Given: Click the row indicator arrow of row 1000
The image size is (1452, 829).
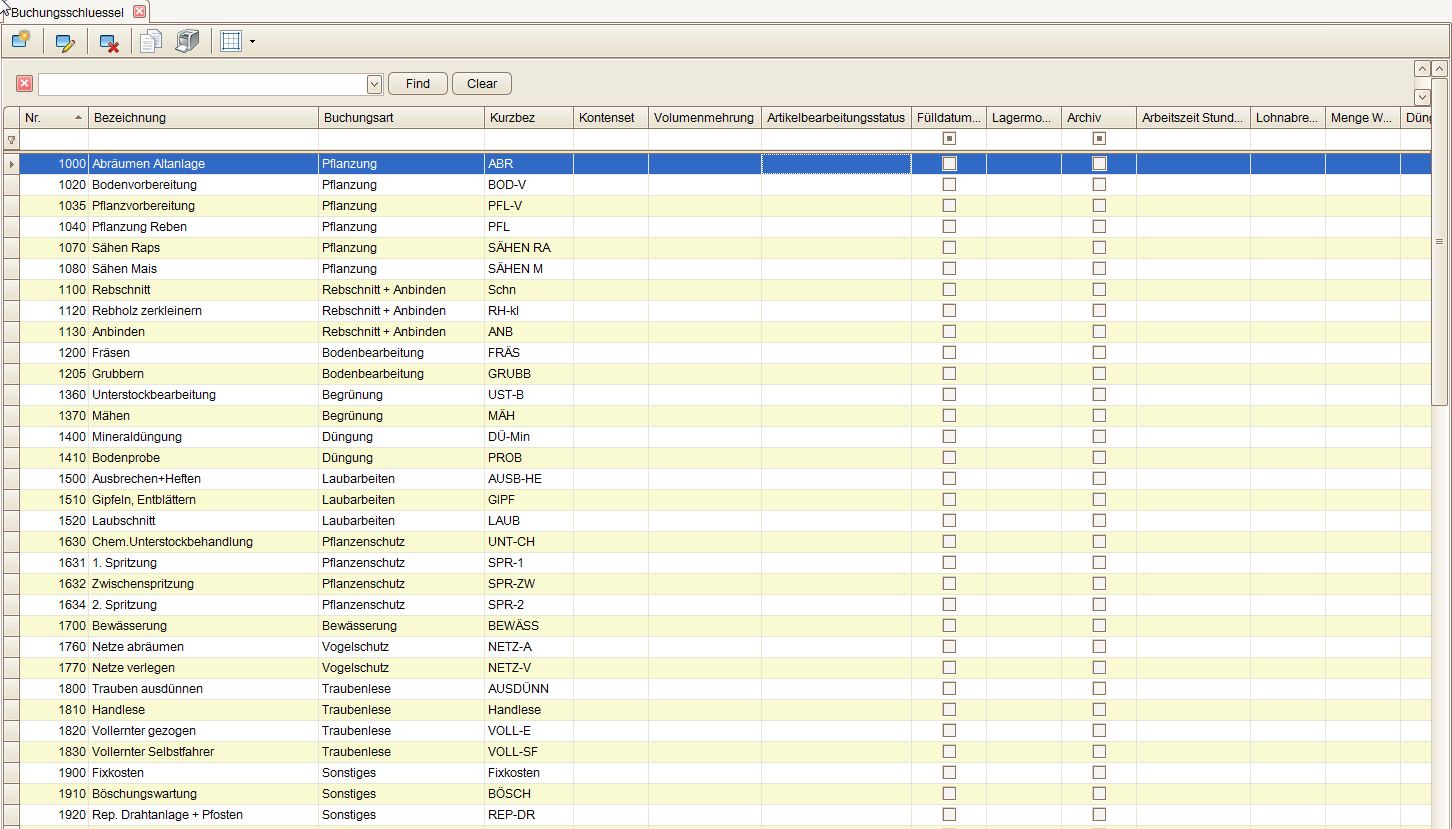Looking at the screenshot, I should [11, 163].
